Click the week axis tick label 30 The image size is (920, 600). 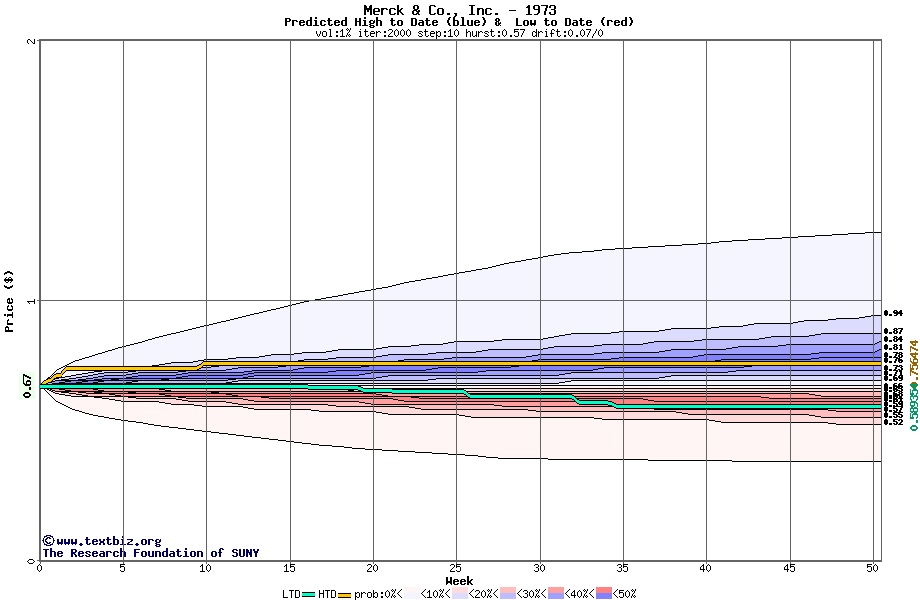pyautogui.click(x=539, y=568)
